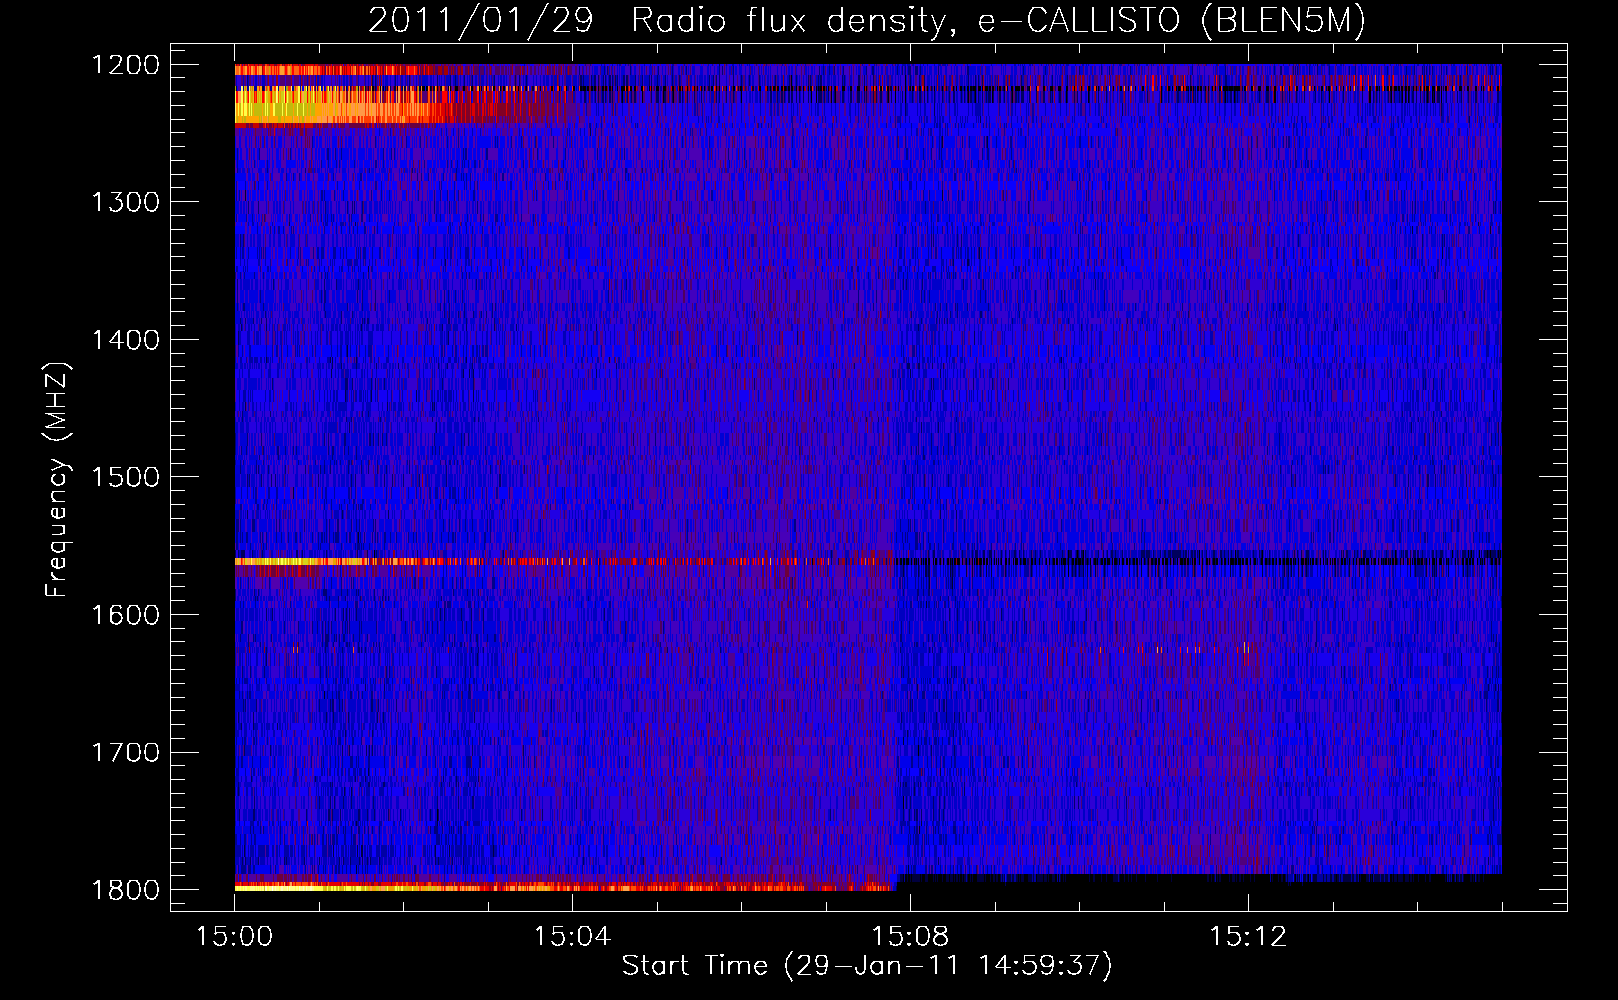Image resolution: width=1618 pixels, height=1000 pixels.
Task: Click the 1600 frequency tick label
Action: pyautogui.click(x=125, y=615)
